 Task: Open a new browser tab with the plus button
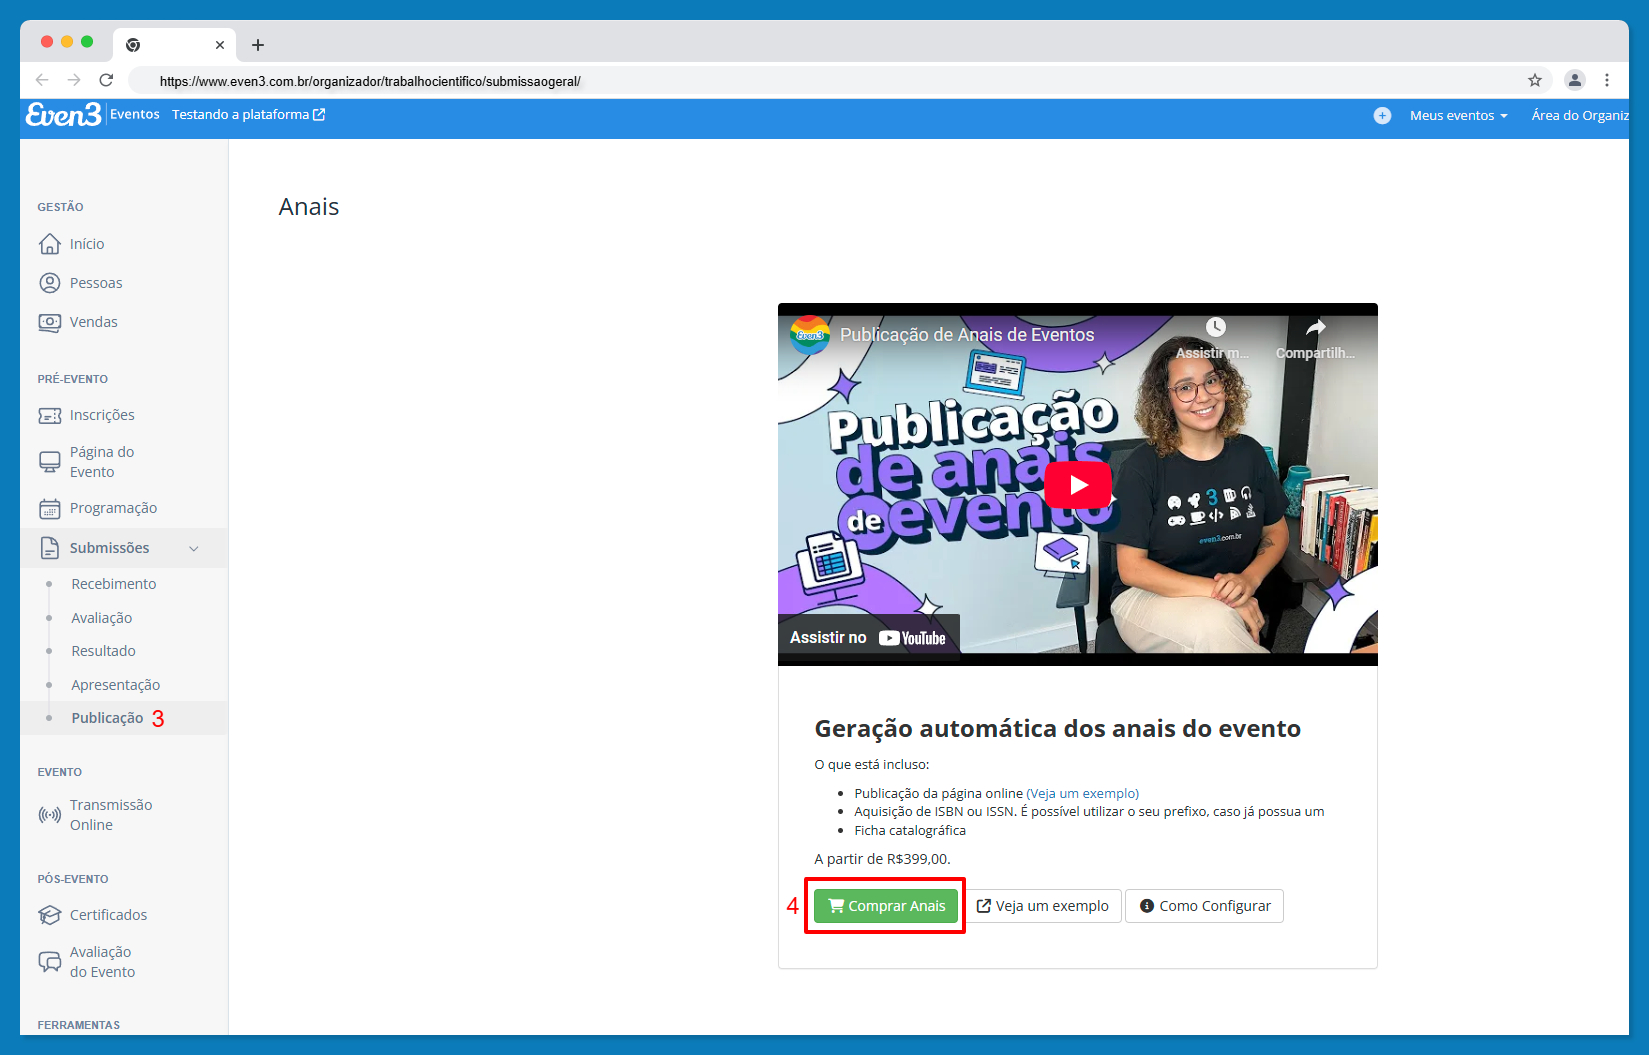tap(258, 45)
